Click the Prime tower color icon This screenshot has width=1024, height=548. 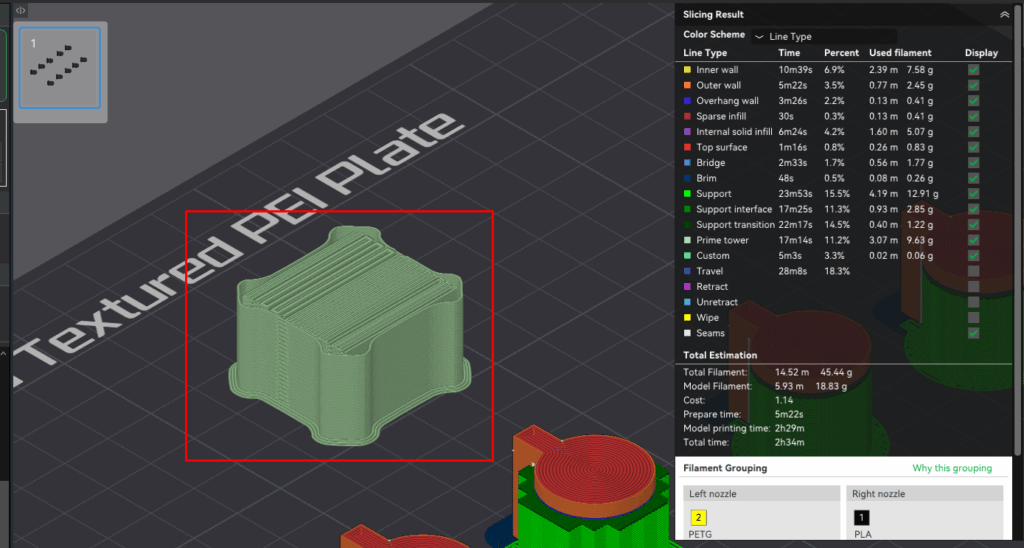(687, 240)
